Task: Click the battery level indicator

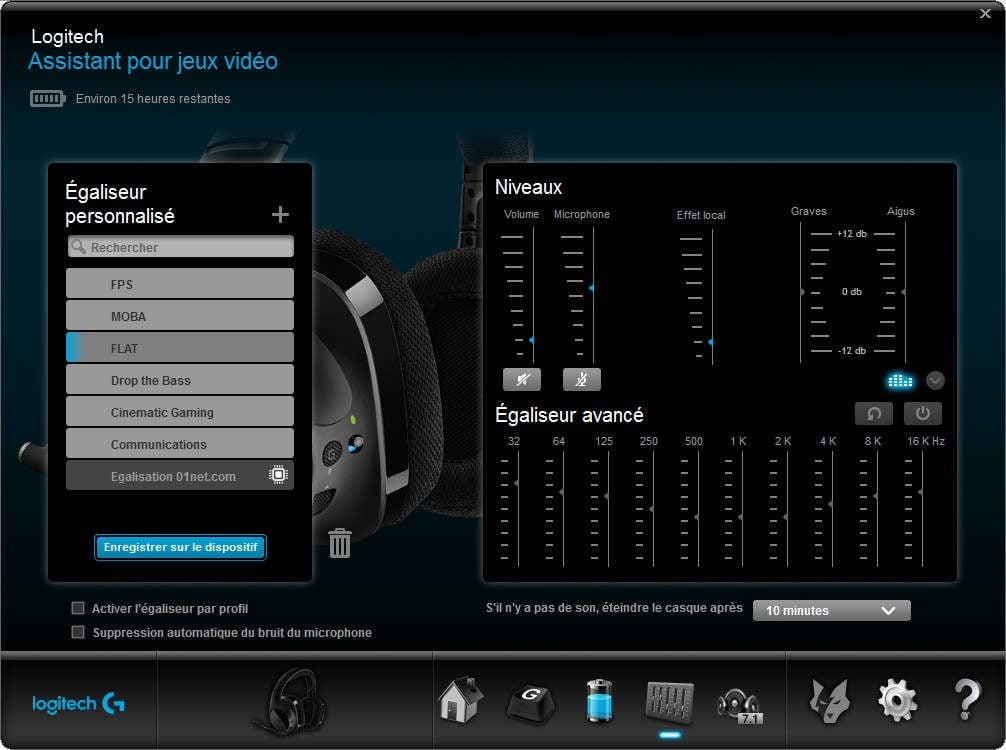Action: (x=47, y=98)
